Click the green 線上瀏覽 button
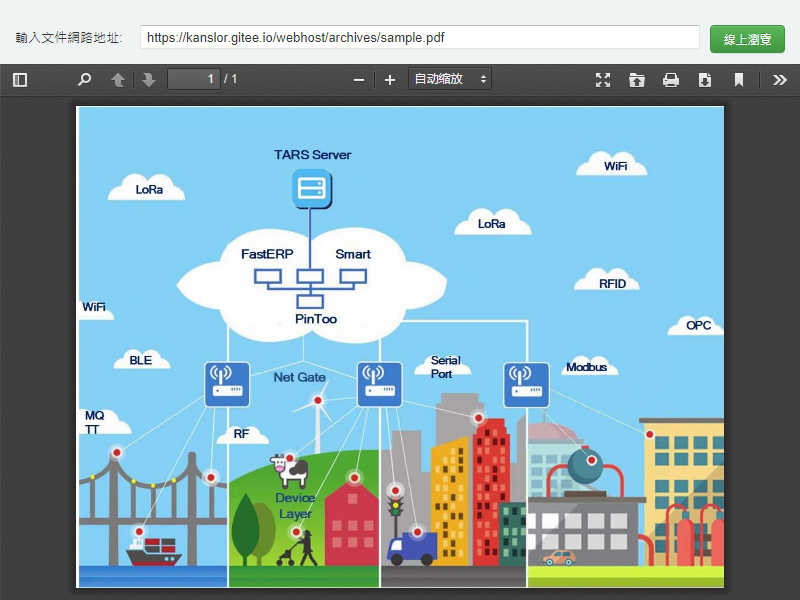Viewport: 800px width, 600px height. [747, 39]
